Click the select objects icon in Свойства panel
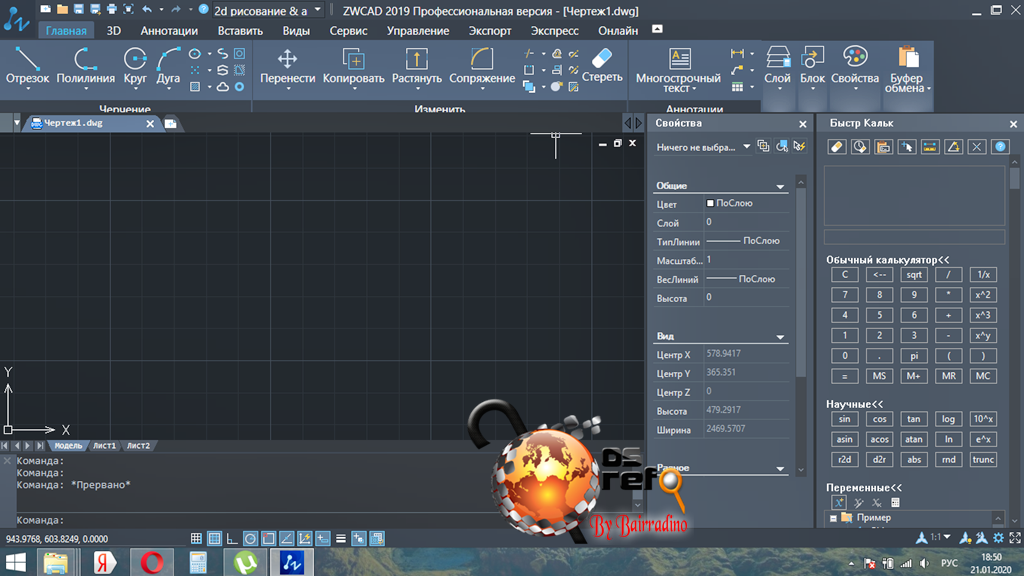 (x=782, y=147)
